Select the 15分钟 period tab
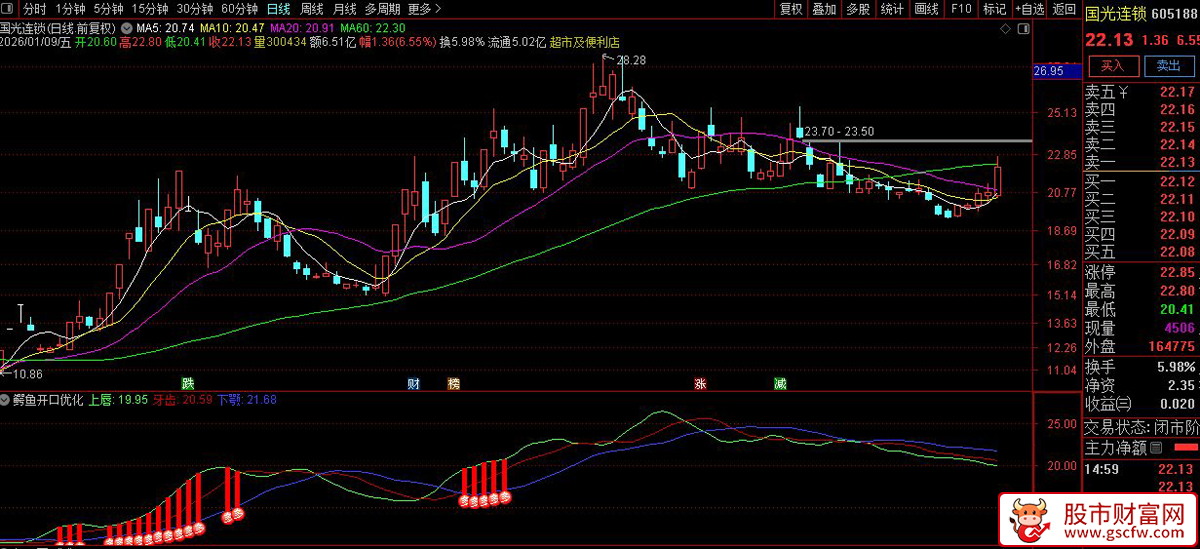This screenshot has width=1200, height=549. click(x=151, y=9)
